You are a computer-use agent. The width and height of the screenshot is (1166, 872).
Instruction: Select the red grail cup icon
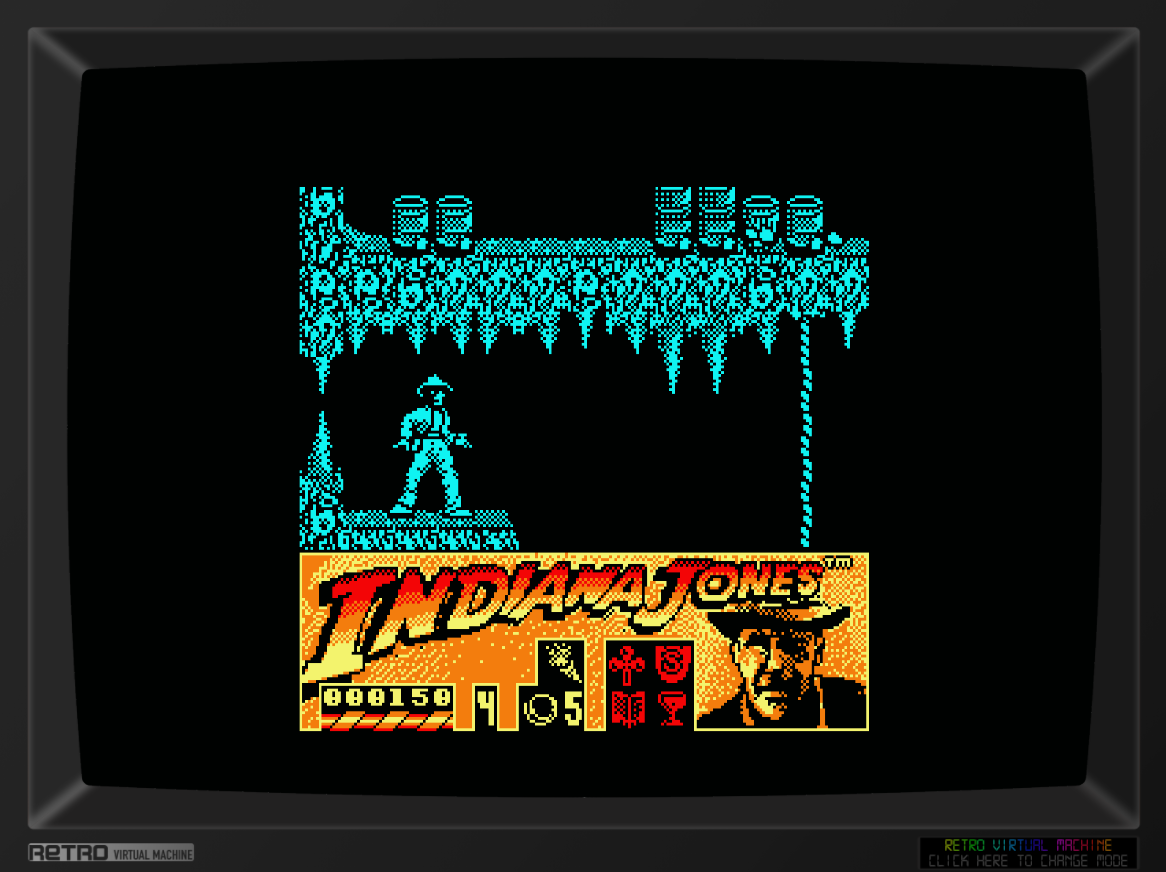[673, 708]
